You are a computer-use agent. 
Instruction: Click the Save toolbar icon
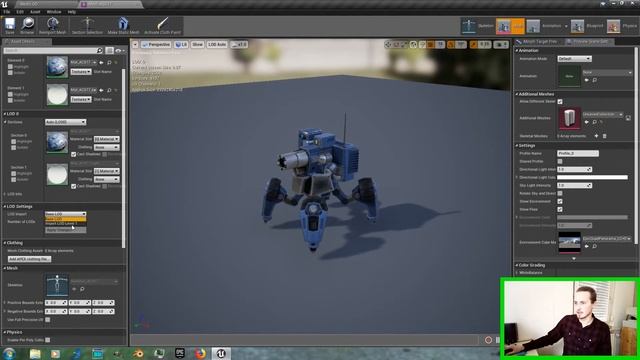tap(10, 26)
